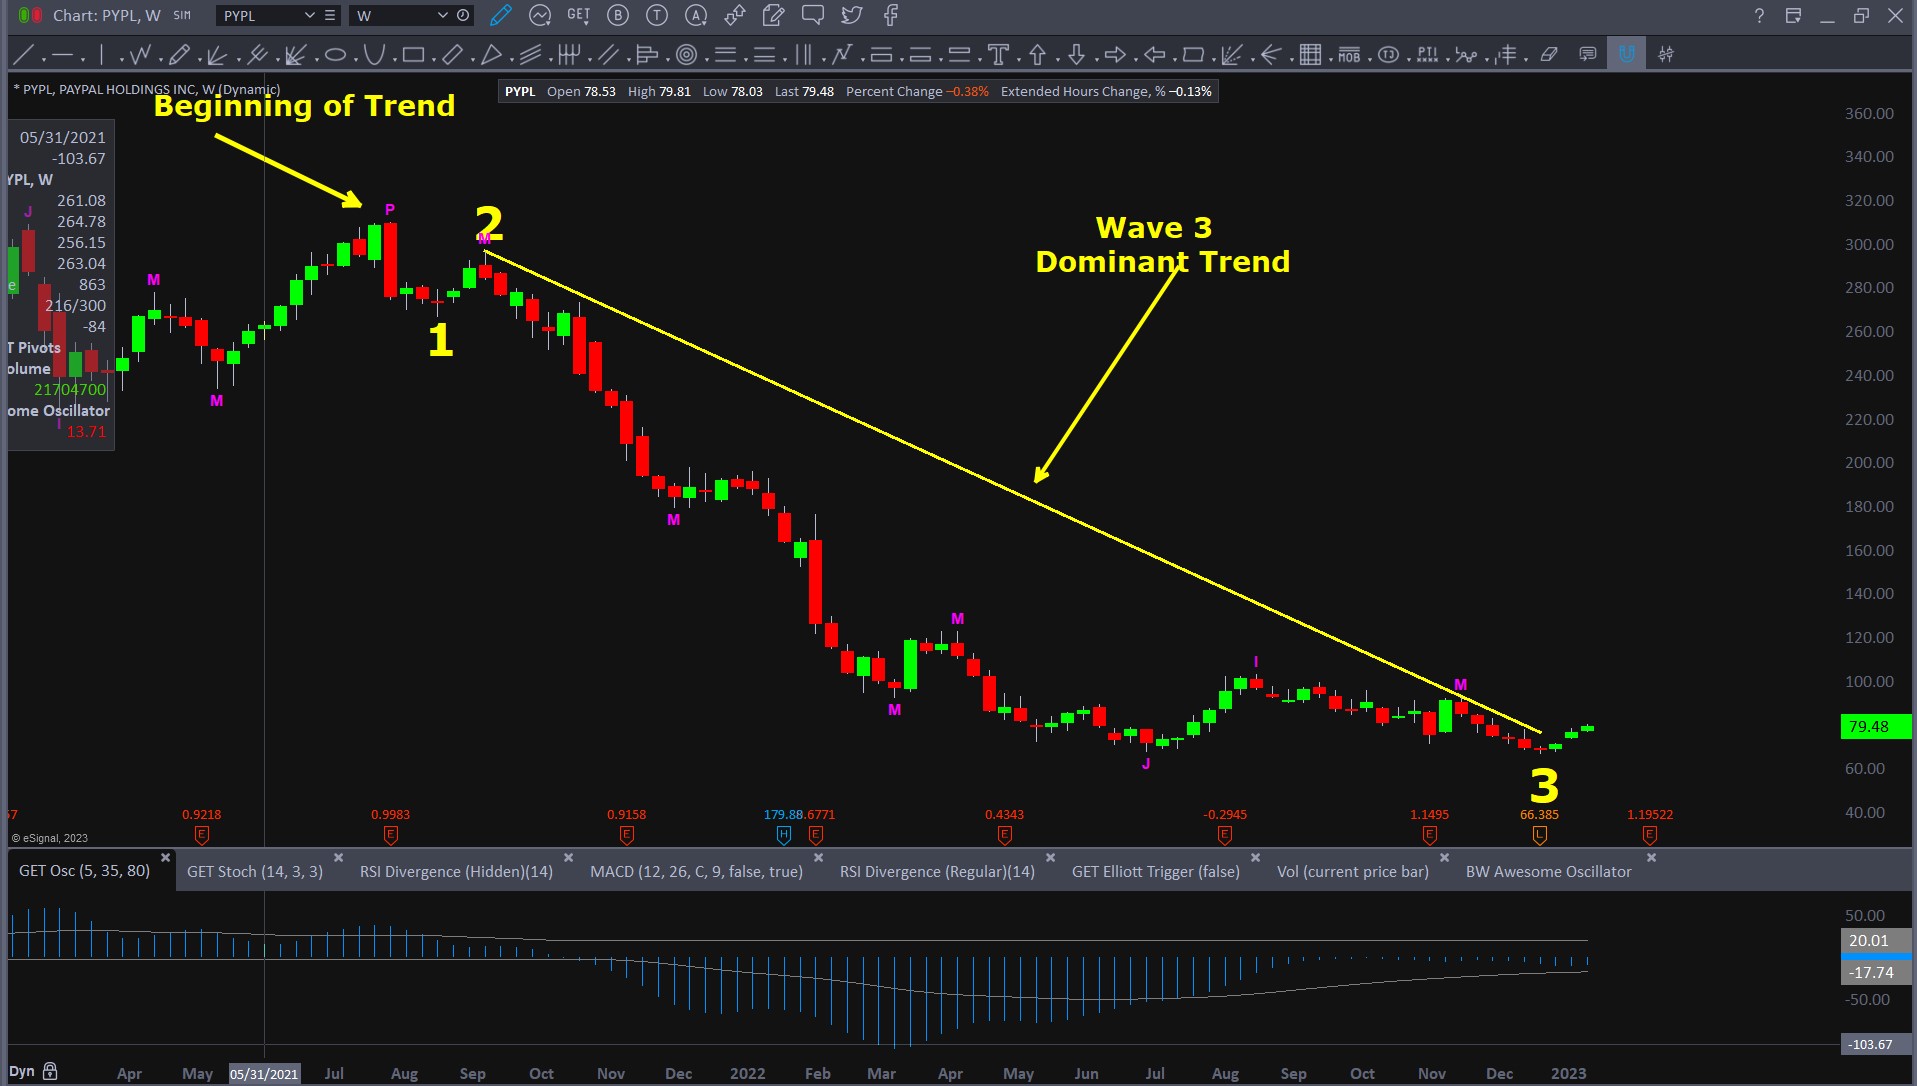Close the GET Elliott Trigger tab
The image size is (1917, 1086).
[x=1255, y=858]
